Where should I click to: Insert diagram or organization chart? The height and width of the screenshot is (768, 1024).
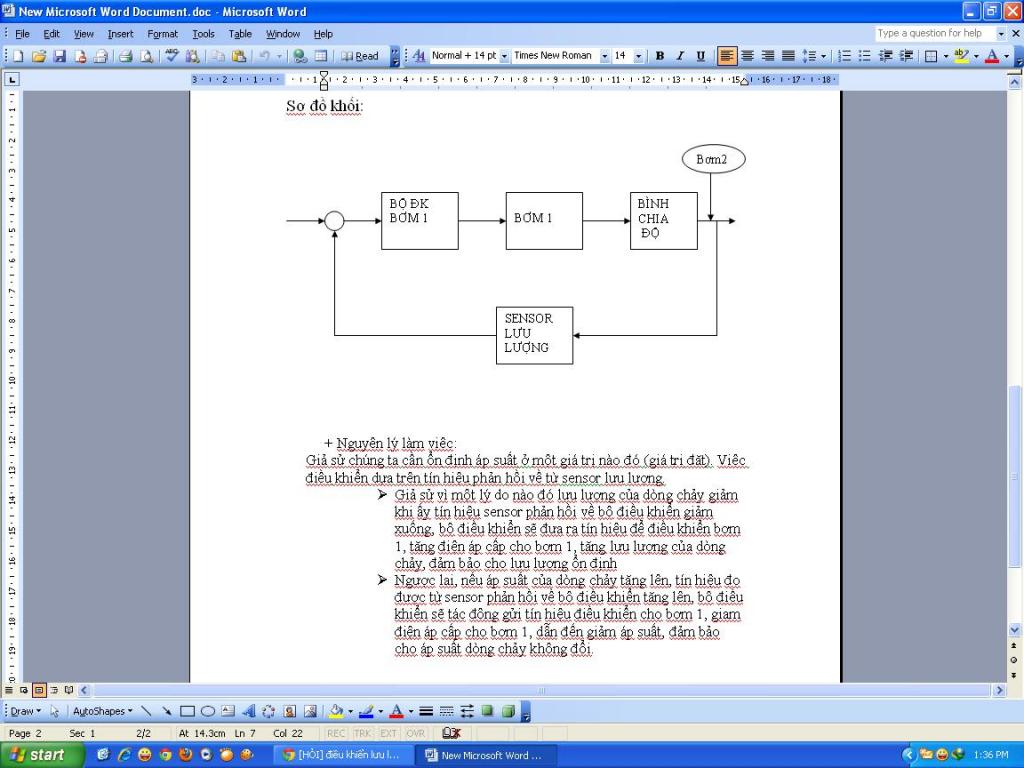tap(268, 711)
